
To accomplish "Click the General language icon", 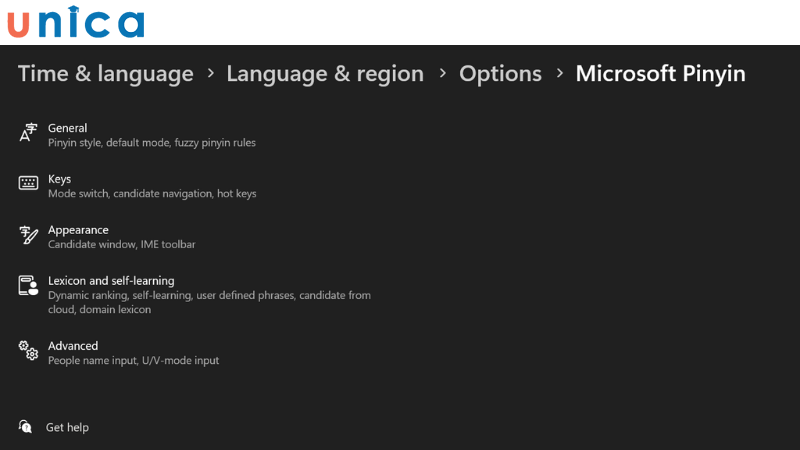I will click(28, 134).
